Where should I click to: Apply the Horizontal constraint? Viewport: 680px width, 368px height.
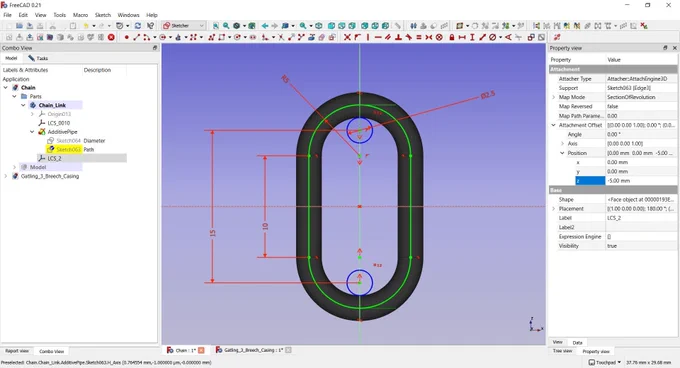click(x=378, y=37)
